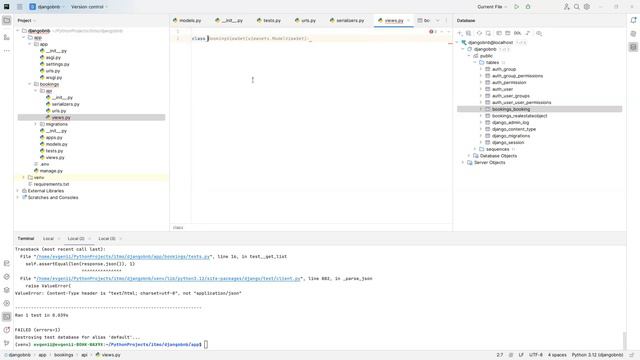Image resolution: width=640 pixels, height=360 pixels.
Task: Open IDE settings gear icon
Action: (x=587, y=7)
